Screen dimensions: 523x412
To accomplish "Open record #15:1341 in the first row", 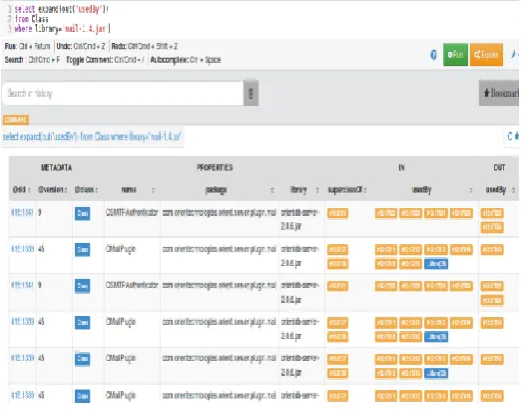I will click(22, 213).
